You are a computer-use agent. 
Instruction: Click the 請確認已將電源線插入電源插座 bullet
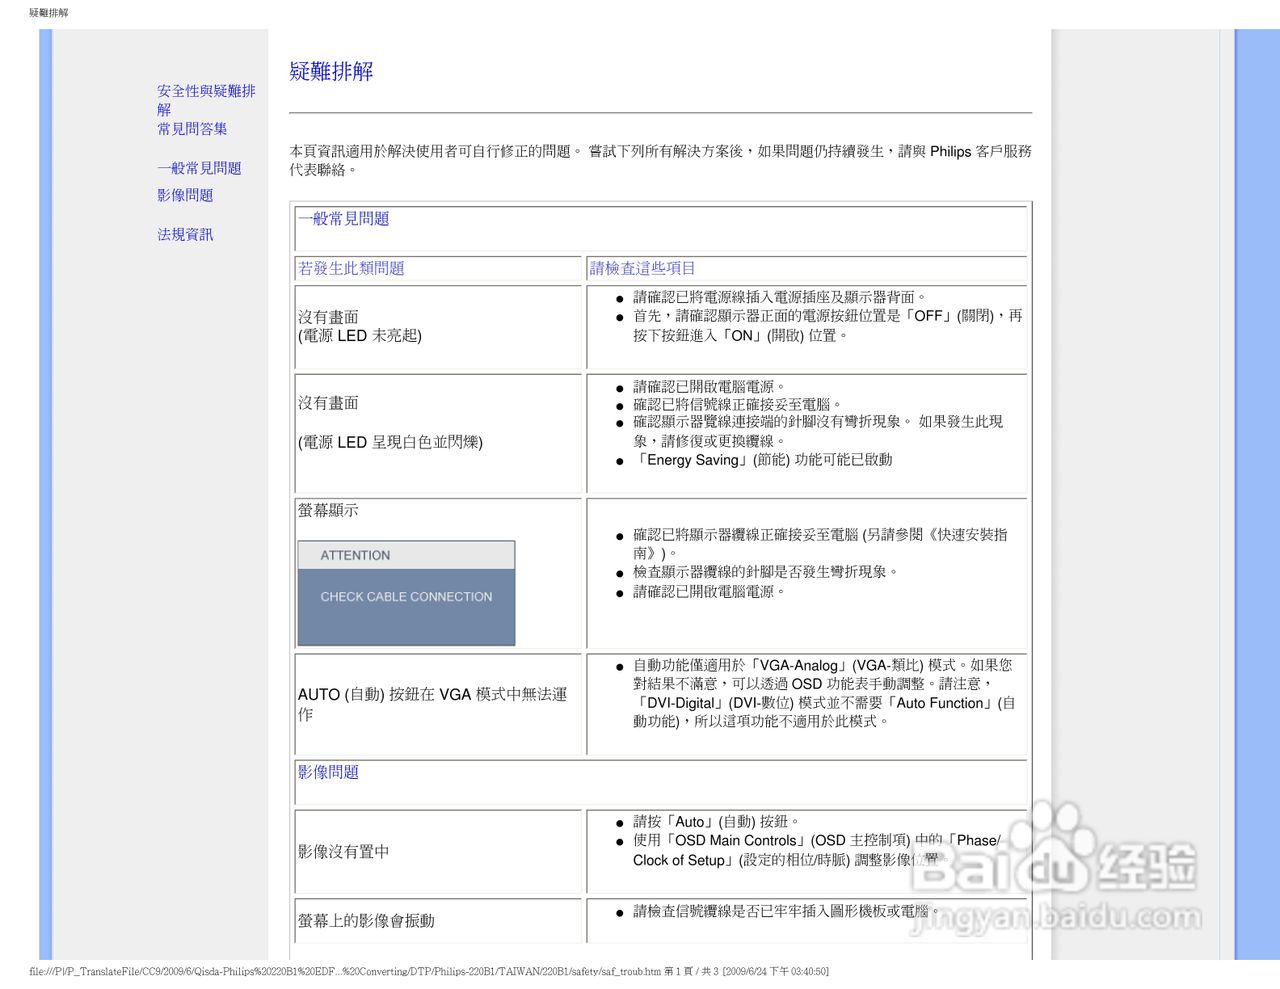(x=779, y=297)
